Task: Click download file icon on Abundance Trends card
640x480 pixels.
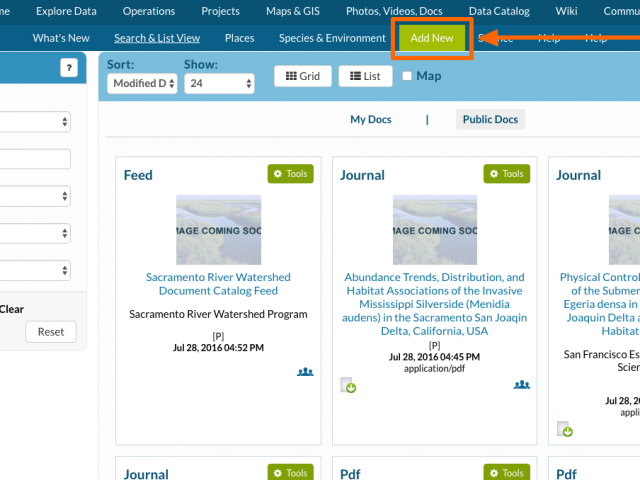Action: 348,385
